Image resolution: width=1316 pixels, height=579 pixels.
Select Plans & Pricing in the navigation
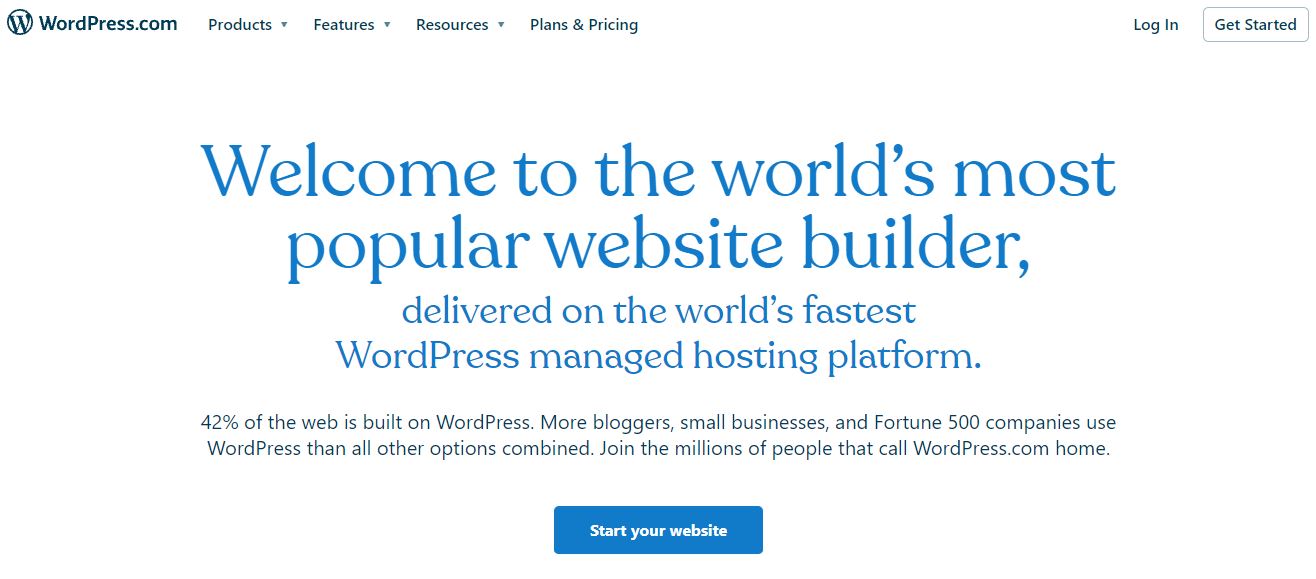click(583, 25)
